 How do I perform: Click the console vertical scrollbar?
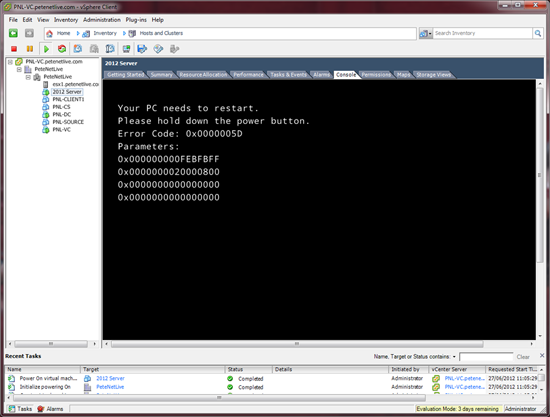(x=539, y=175)
